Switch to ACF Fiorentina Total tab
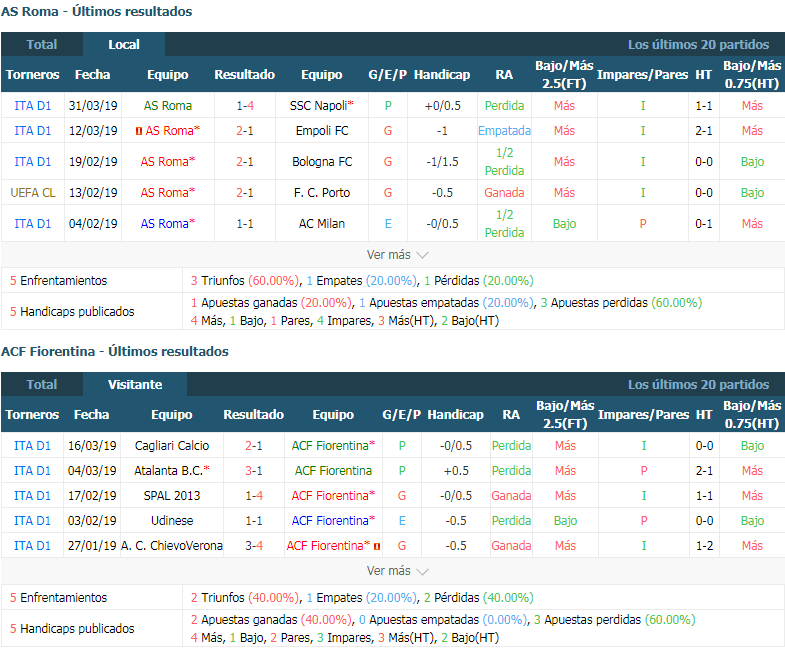The width and height of the screenshot is (785, 650). [x=42, y=385]
